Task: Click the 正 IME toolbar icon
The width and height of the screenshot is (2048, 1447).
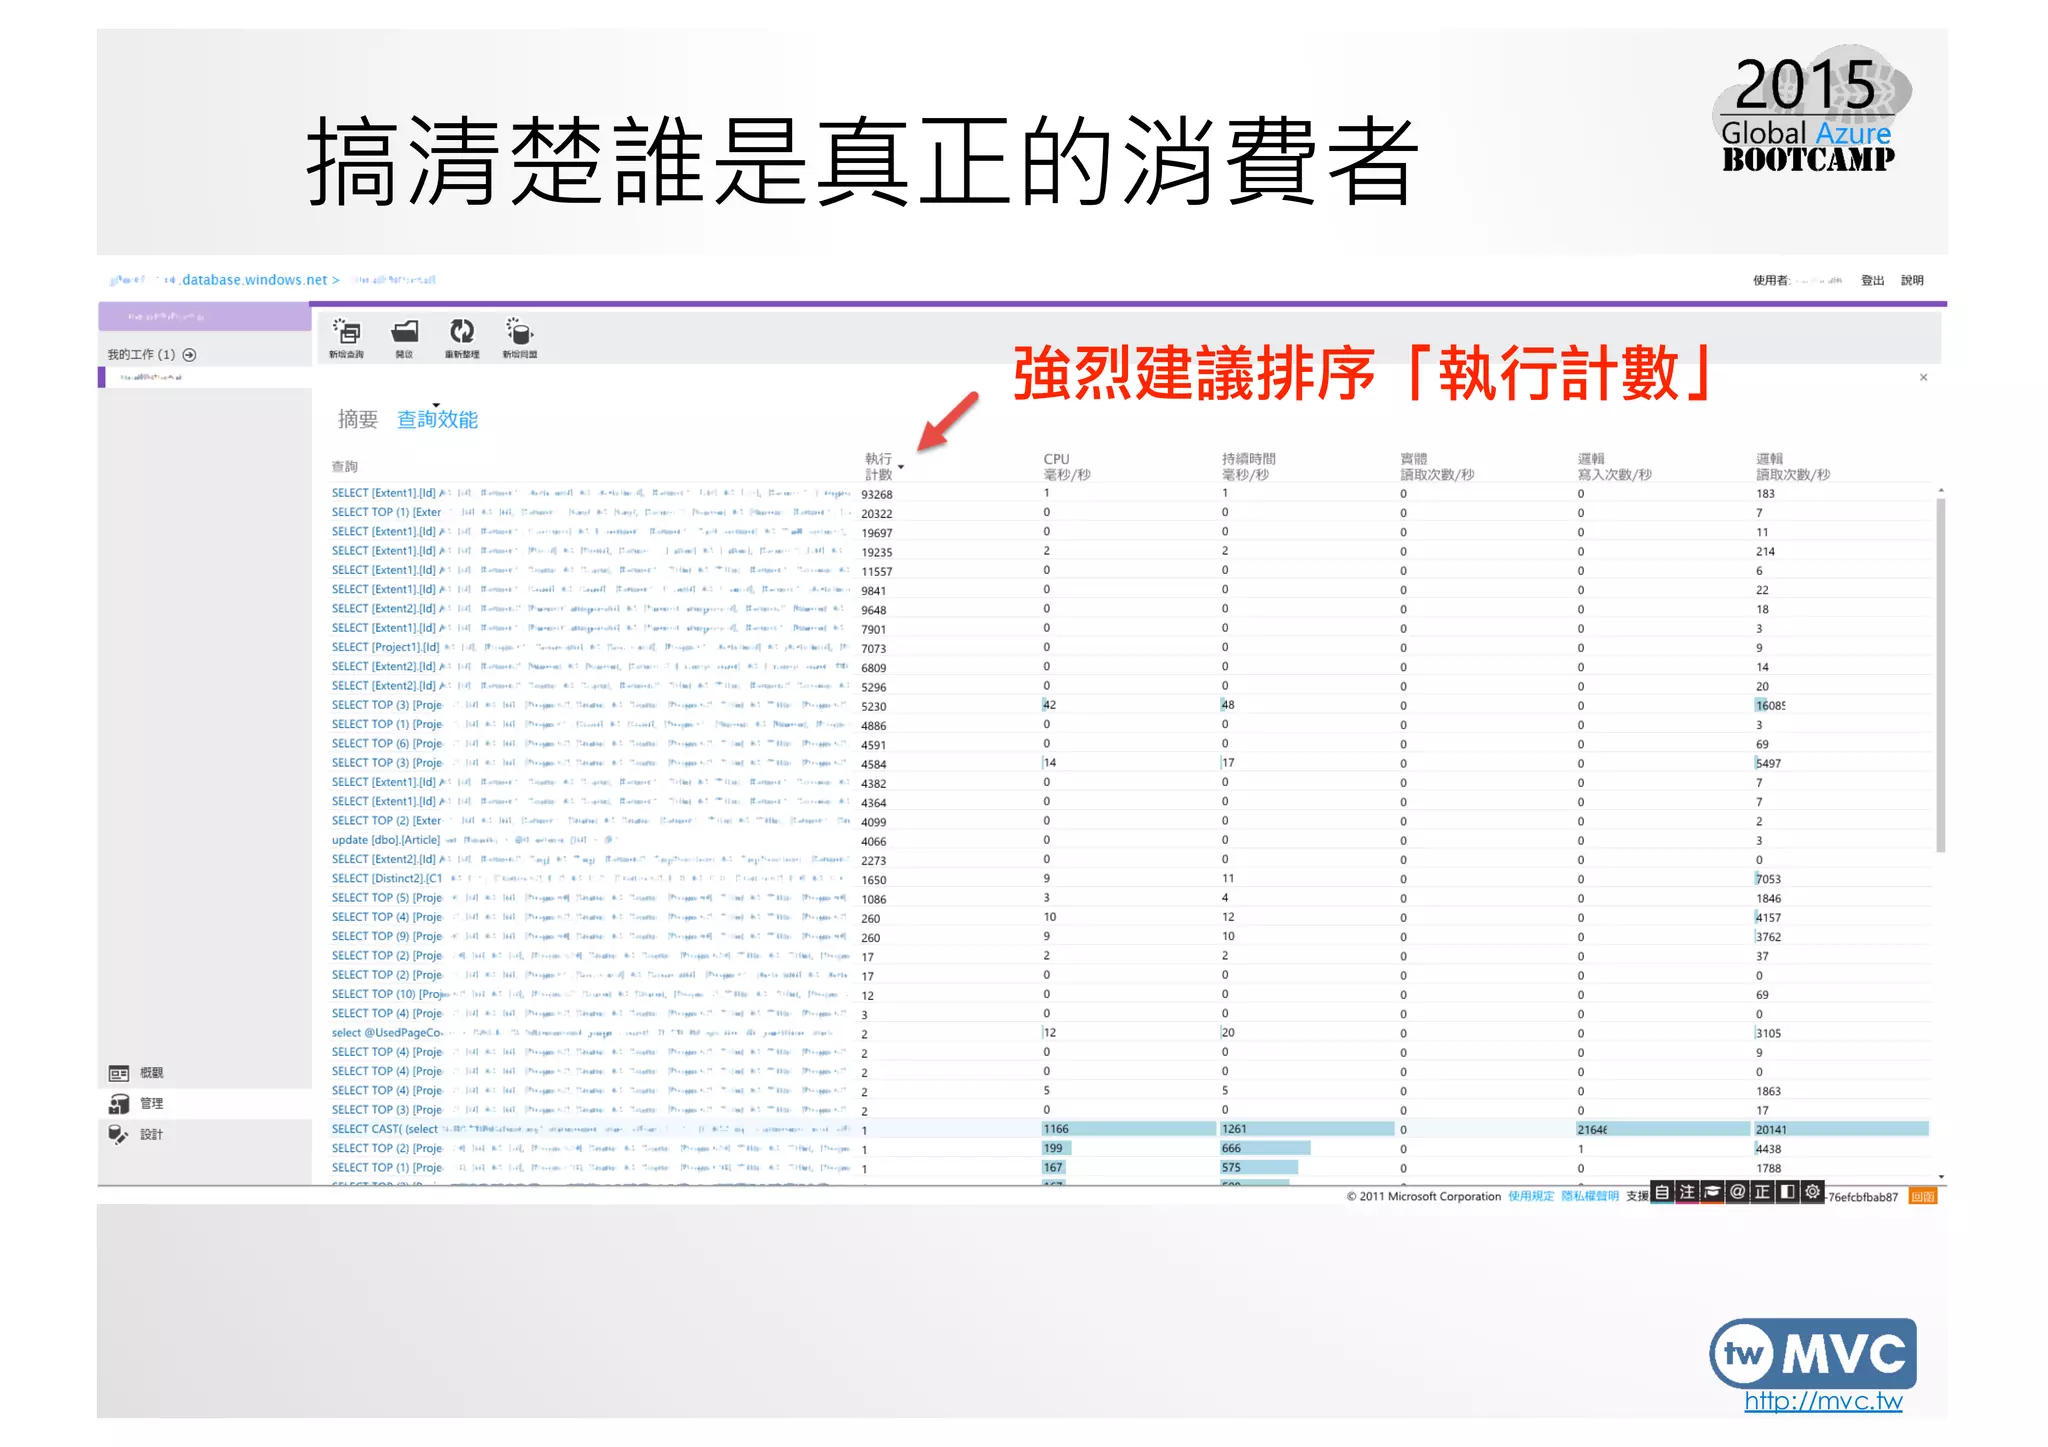Action: (x=1762, y=1192)
